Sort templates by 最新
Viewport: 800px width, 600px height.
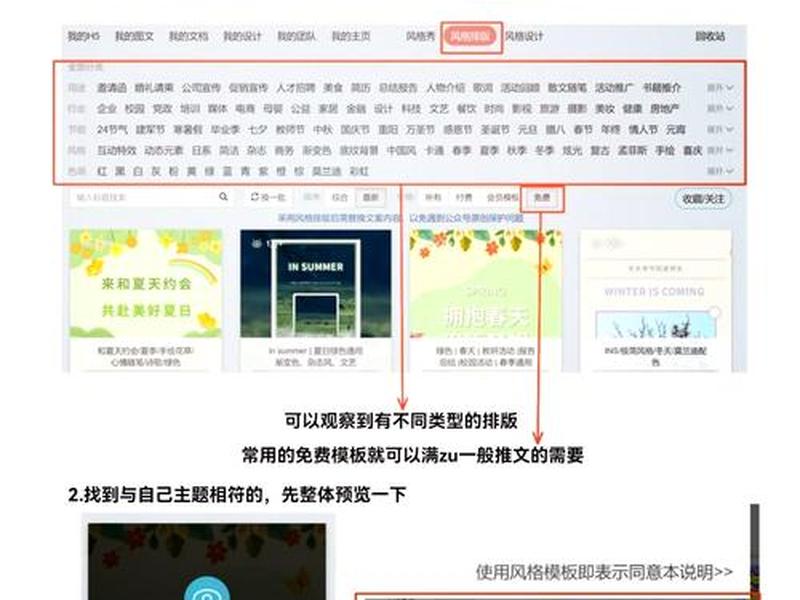coord(370,197)
